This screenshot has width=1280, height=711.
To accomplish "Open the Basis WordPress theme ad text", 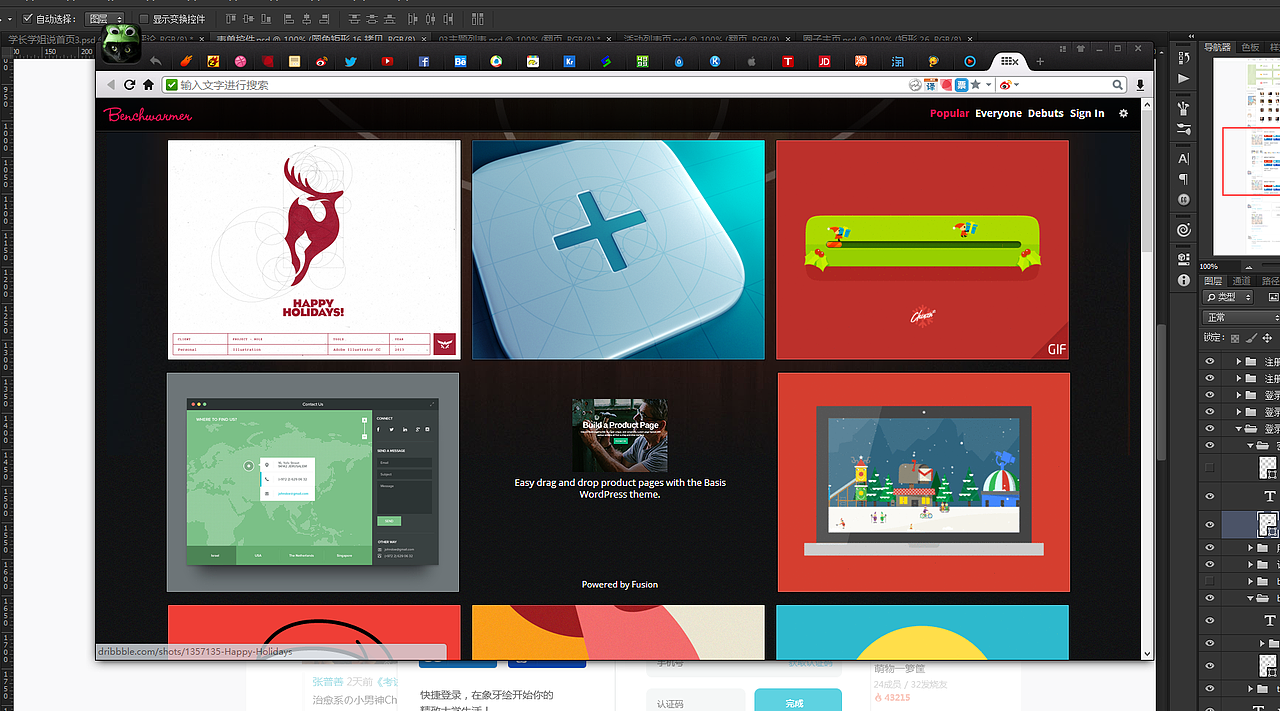I will [620, 488].
